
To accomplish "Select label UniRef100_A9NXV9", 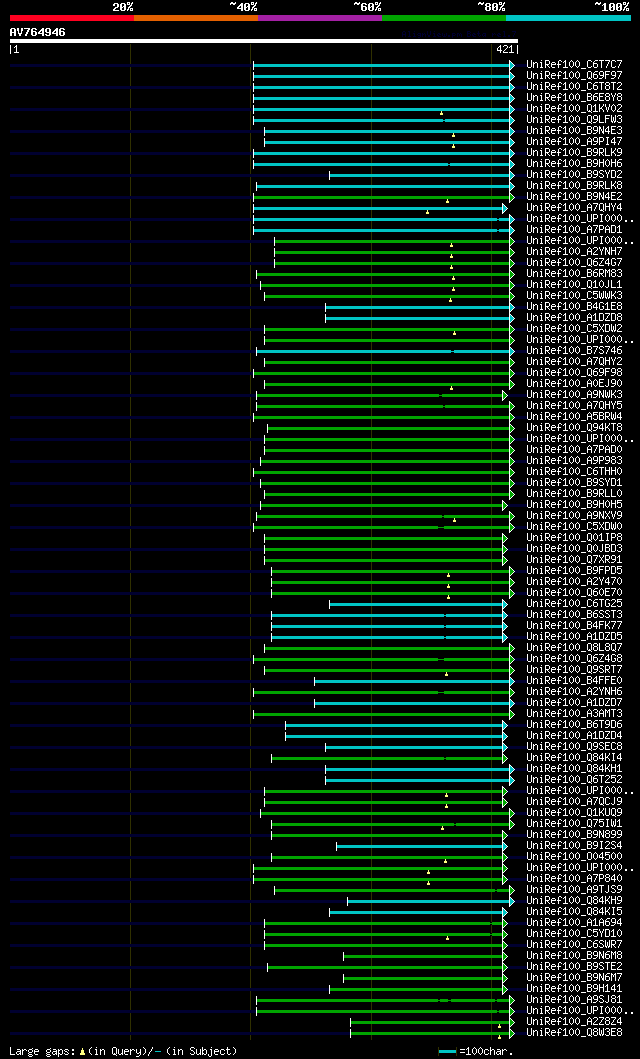I will tap(575, 516).
